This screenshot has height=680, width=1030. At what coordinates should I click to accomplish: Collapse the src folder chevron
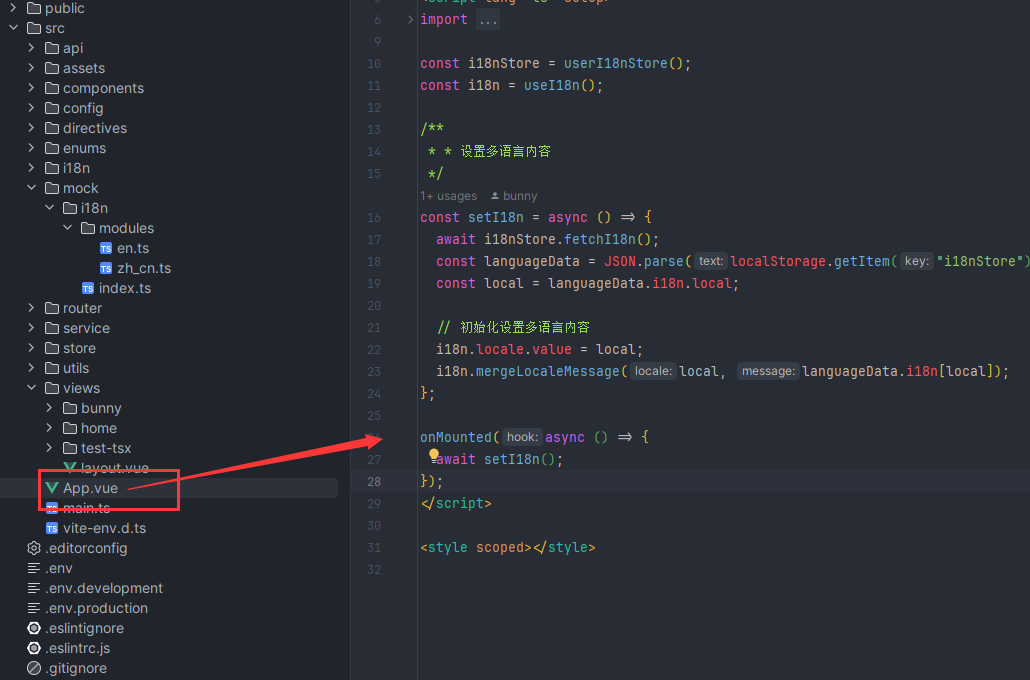[13, 28]
